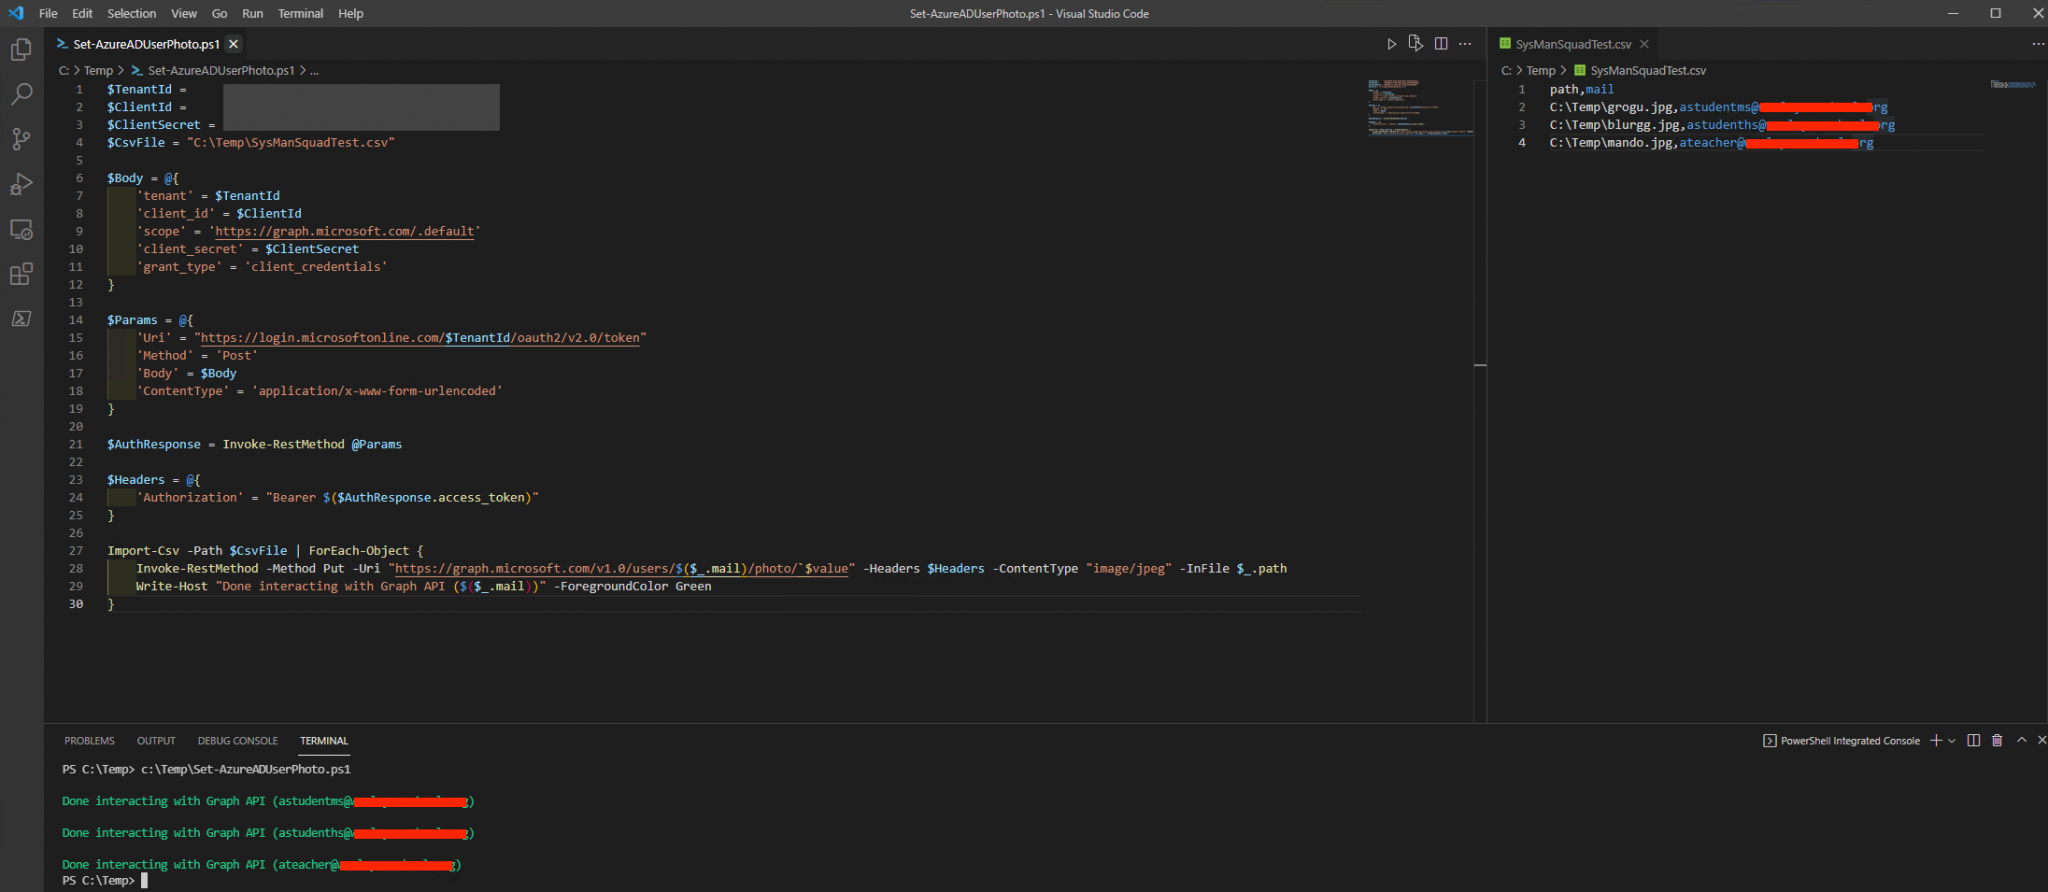Activate the Set-AzureADUserPhoto.ps1 editor tab
2048x892 pixels.
(146, 44)
